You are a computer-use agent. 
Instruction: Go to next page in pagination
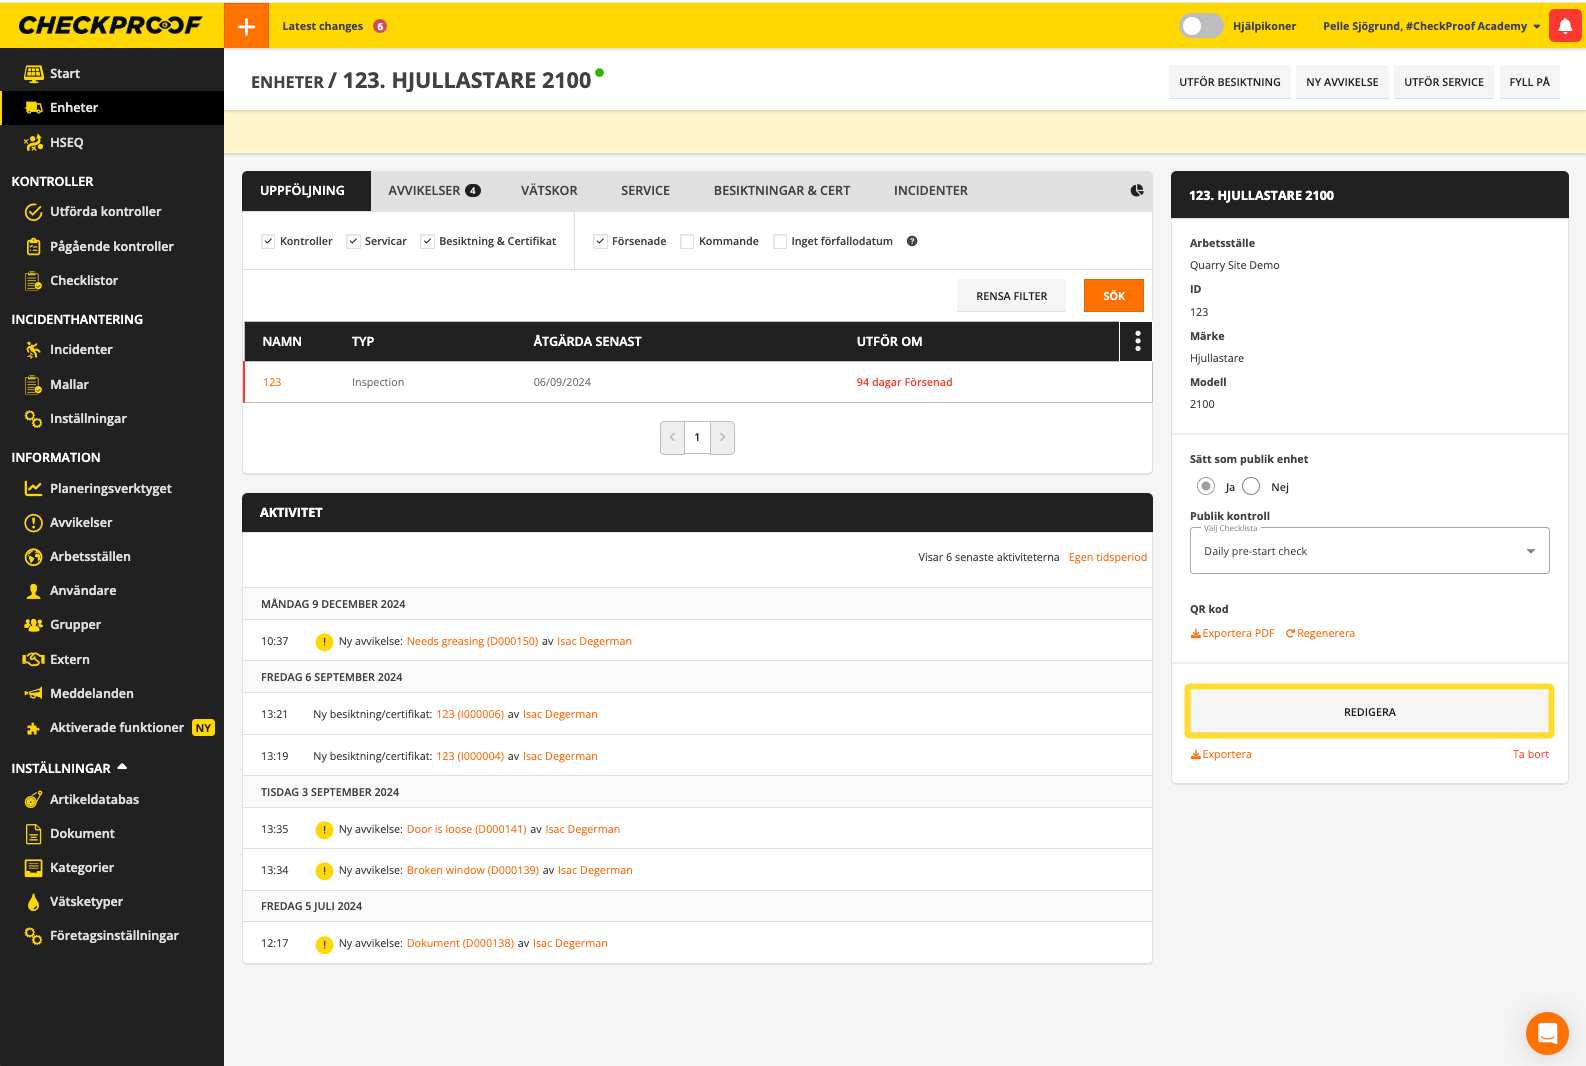(723, 438)
